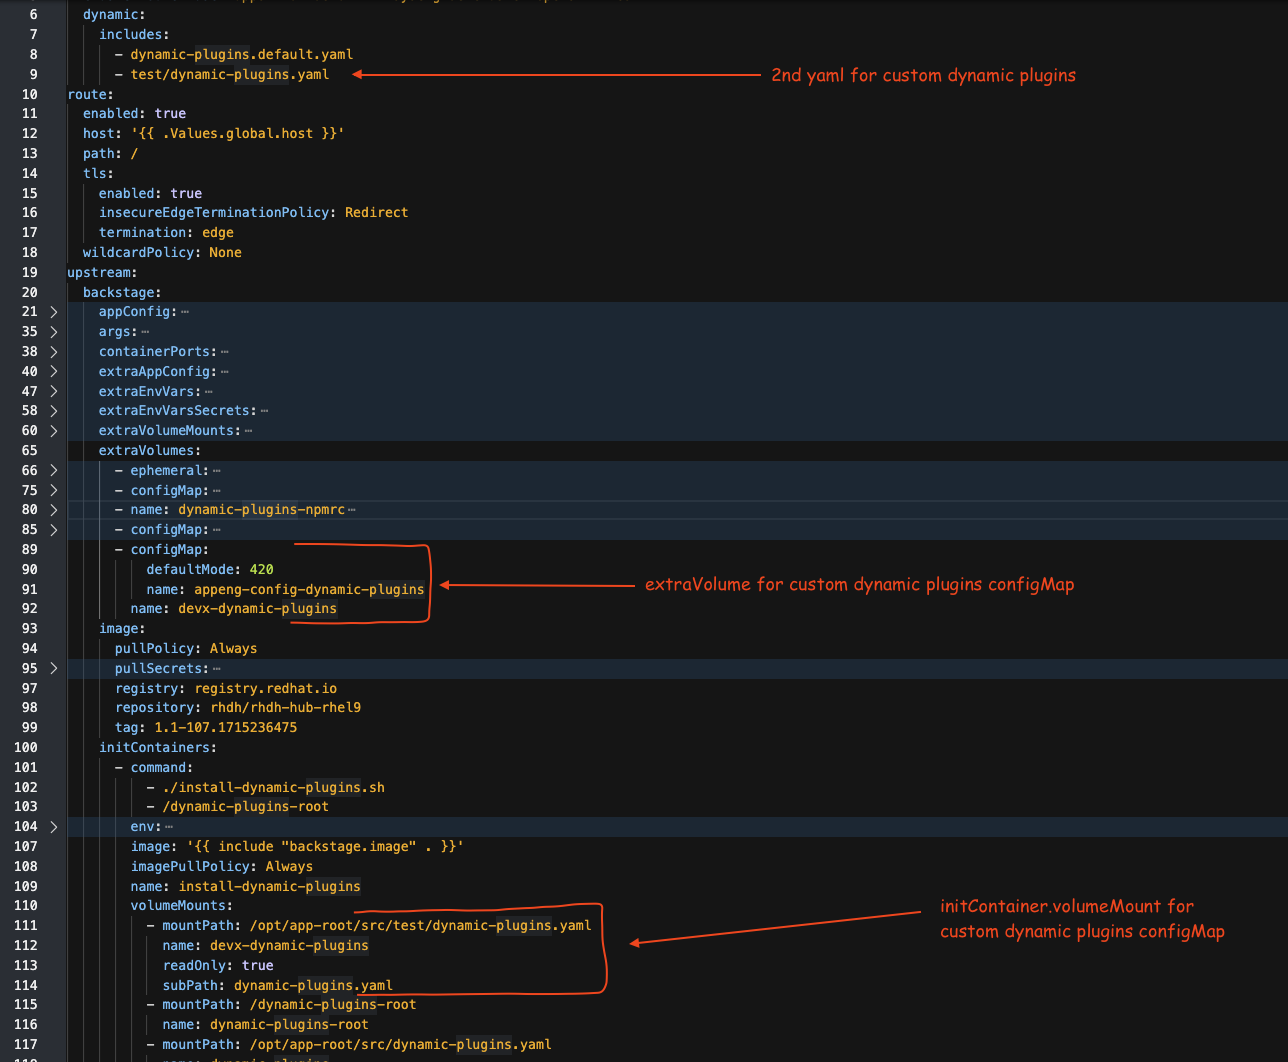Expand the extraEnvVarsSecrets section
Image resolution: width=1288 pixels, height=1062 pixels.
coord(54,411)
